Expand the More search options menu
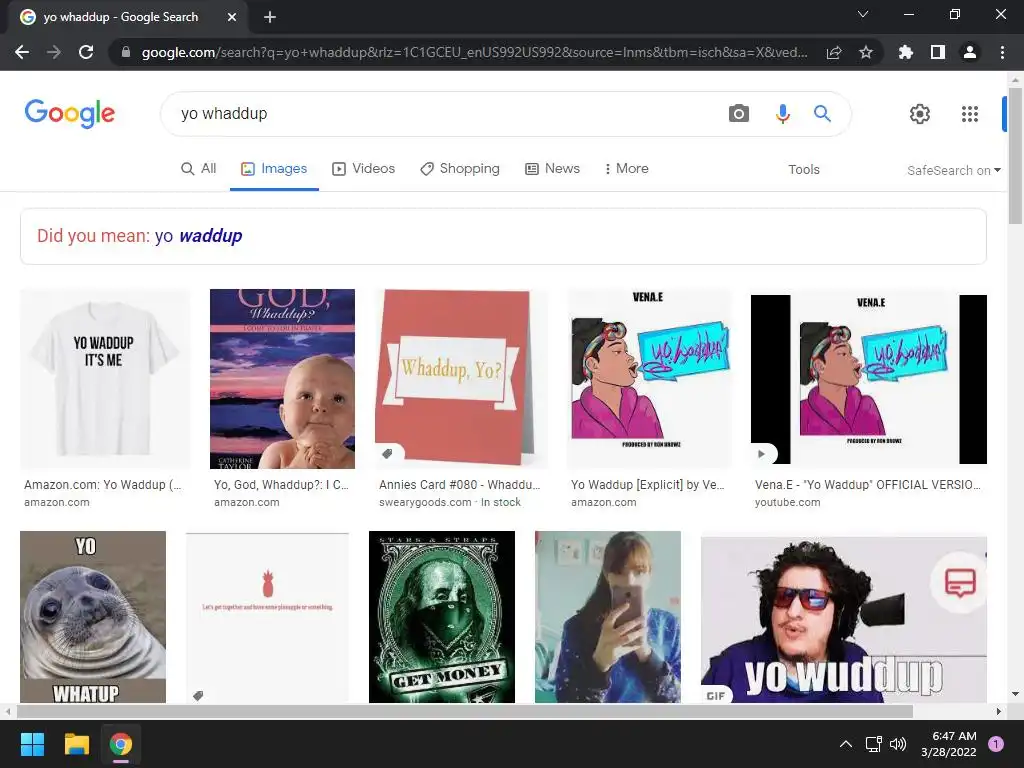 coord(626,168)
